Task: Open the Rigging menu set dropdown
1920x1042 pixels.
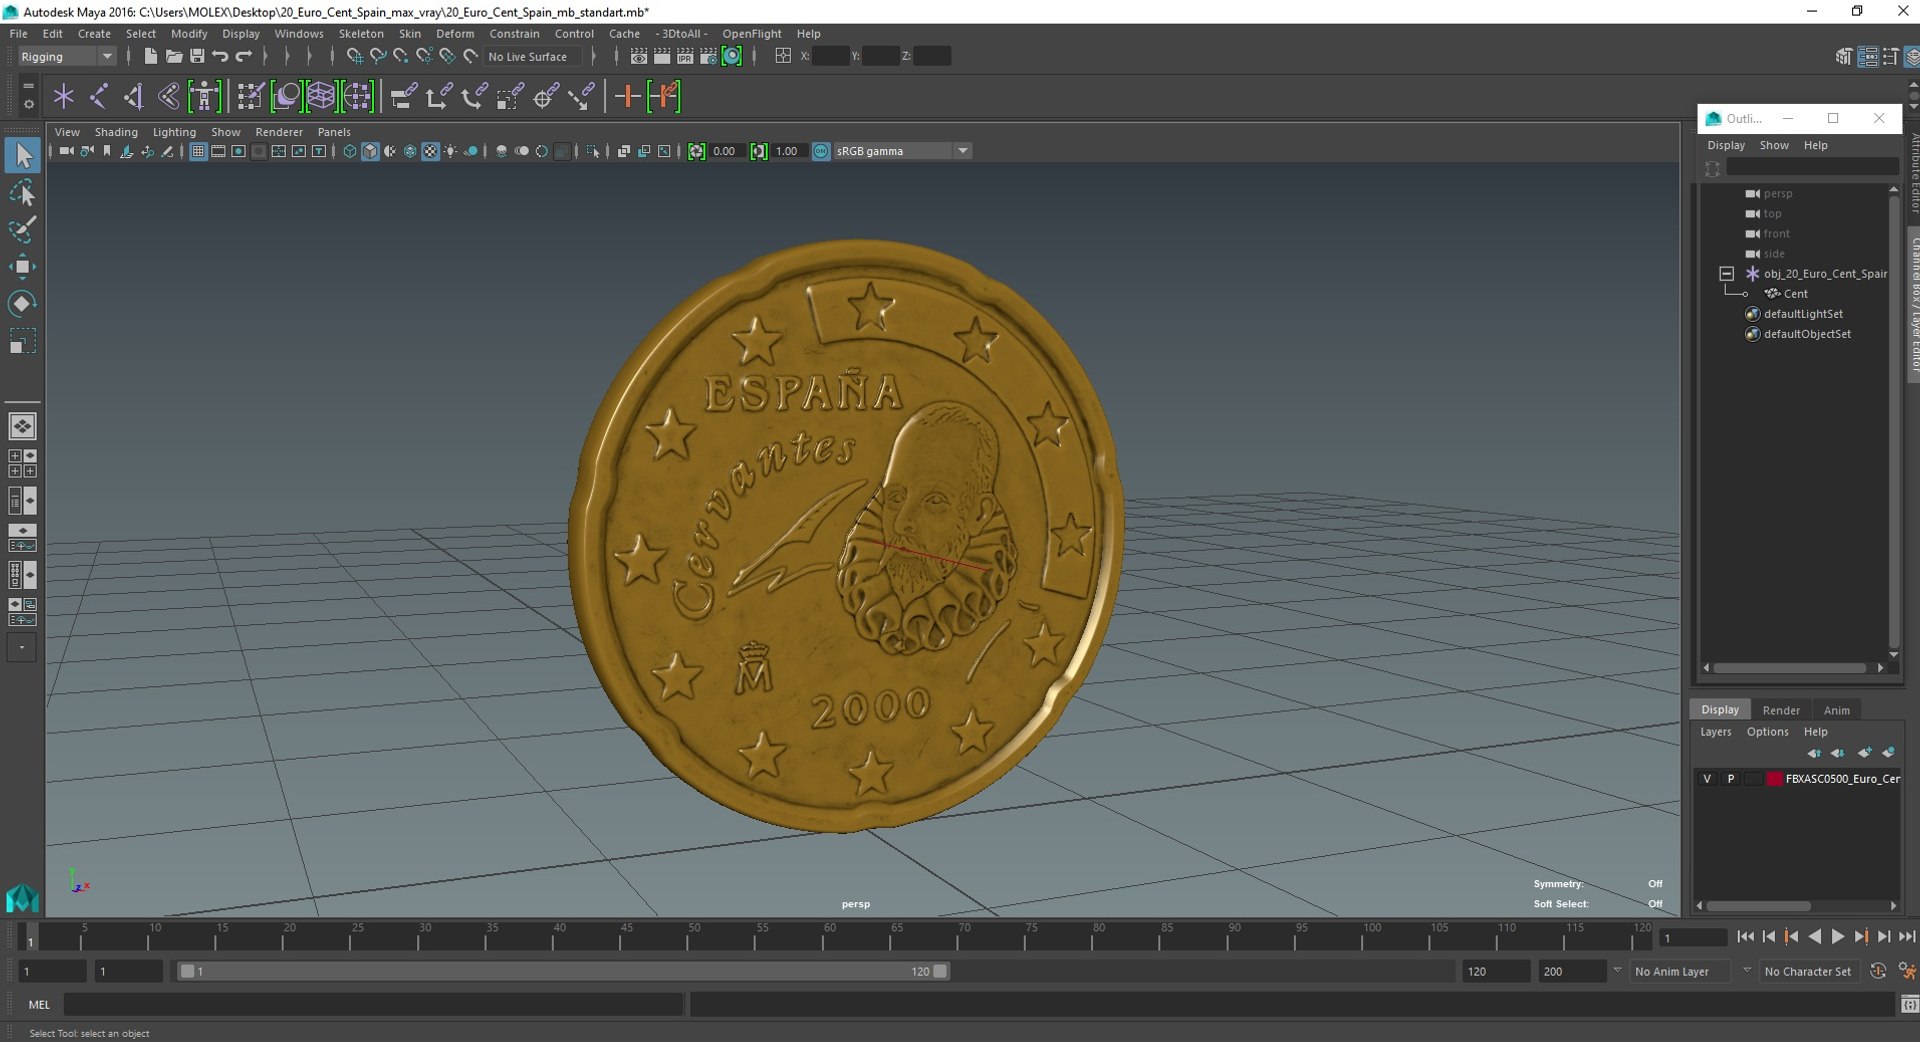Action: 67,57
